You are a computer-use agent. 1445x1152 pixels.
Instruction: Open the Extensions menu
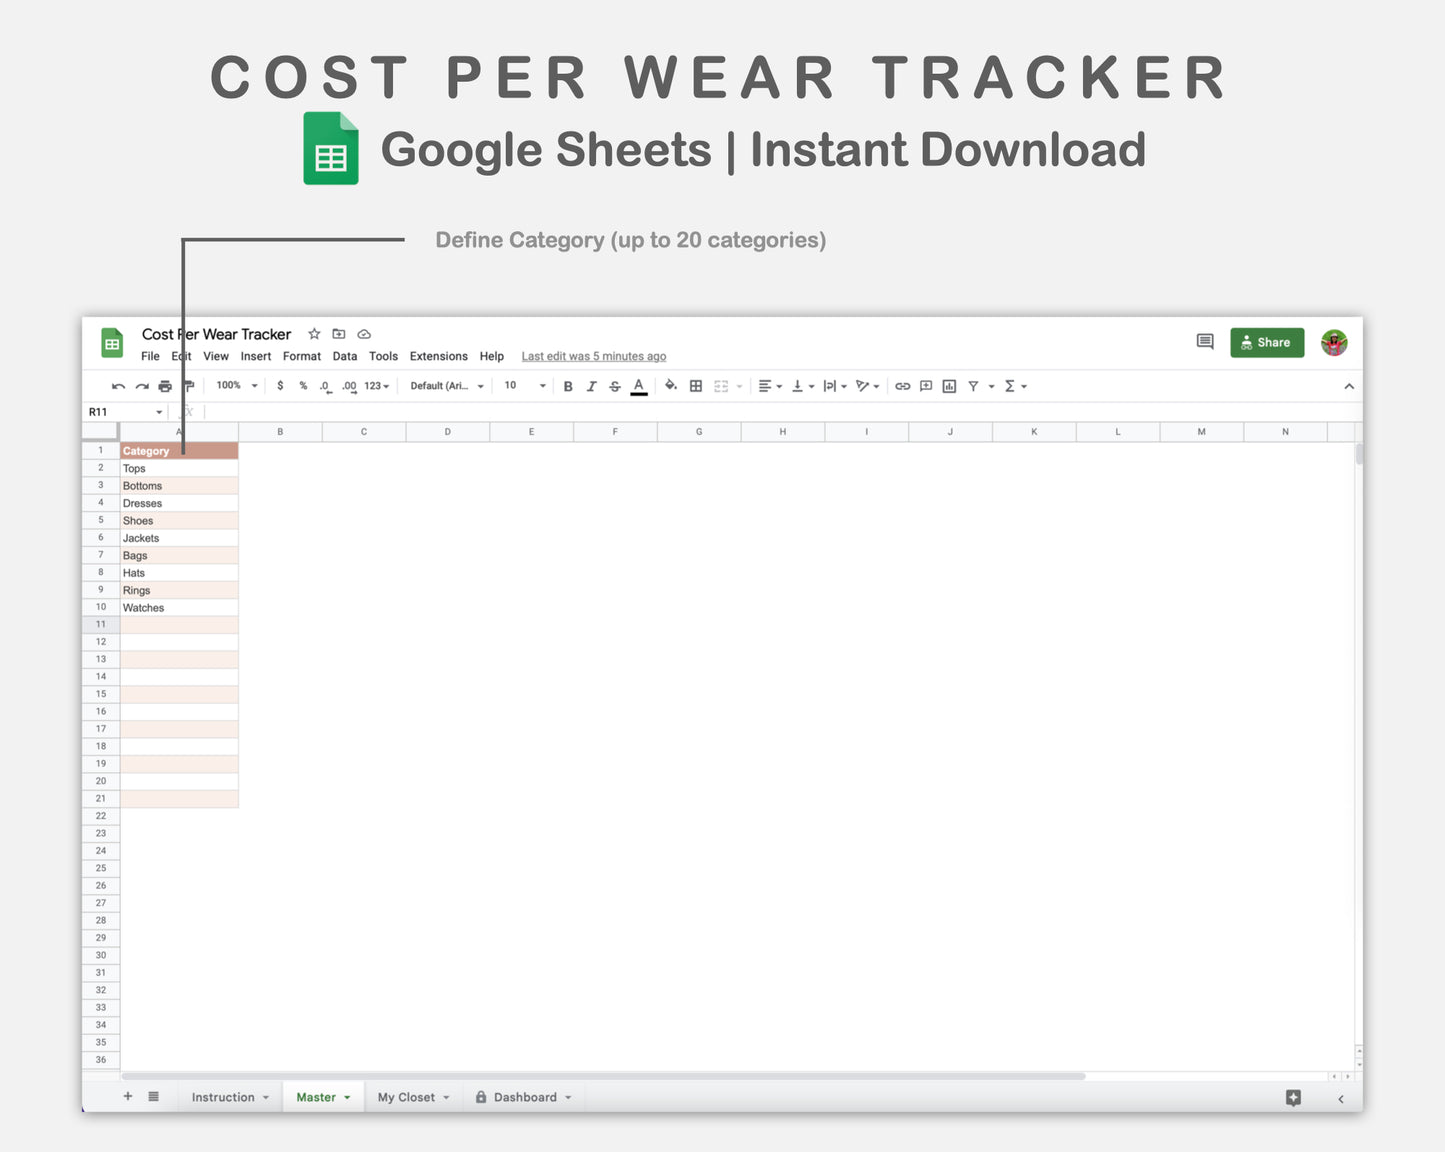pyautogui.click(x=438, y=356)
